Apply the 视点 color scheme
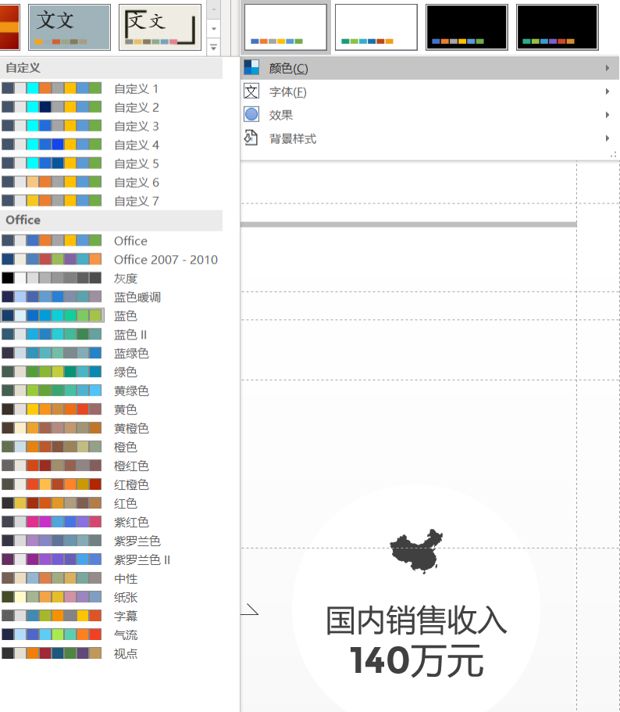This screenshot has width=620, height=712. (x=111, y=653)
